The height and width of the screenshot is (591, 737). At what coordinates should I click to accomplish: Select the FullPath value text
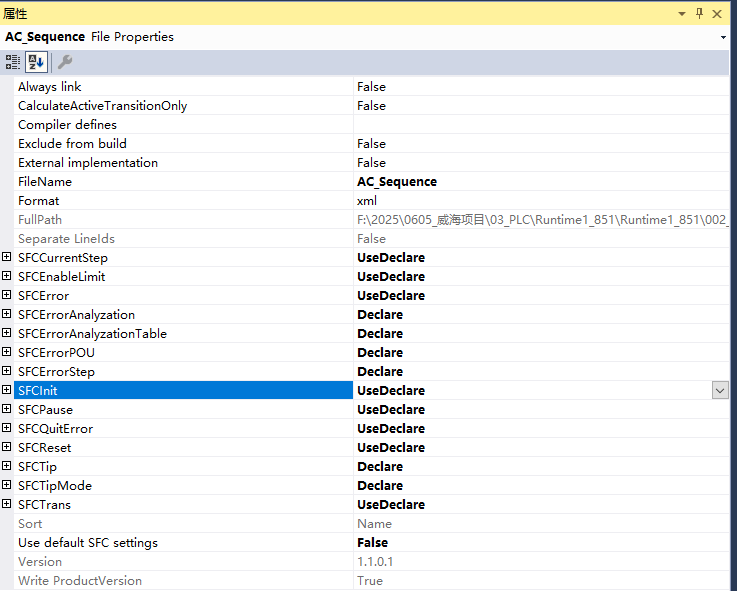[542, 220]
